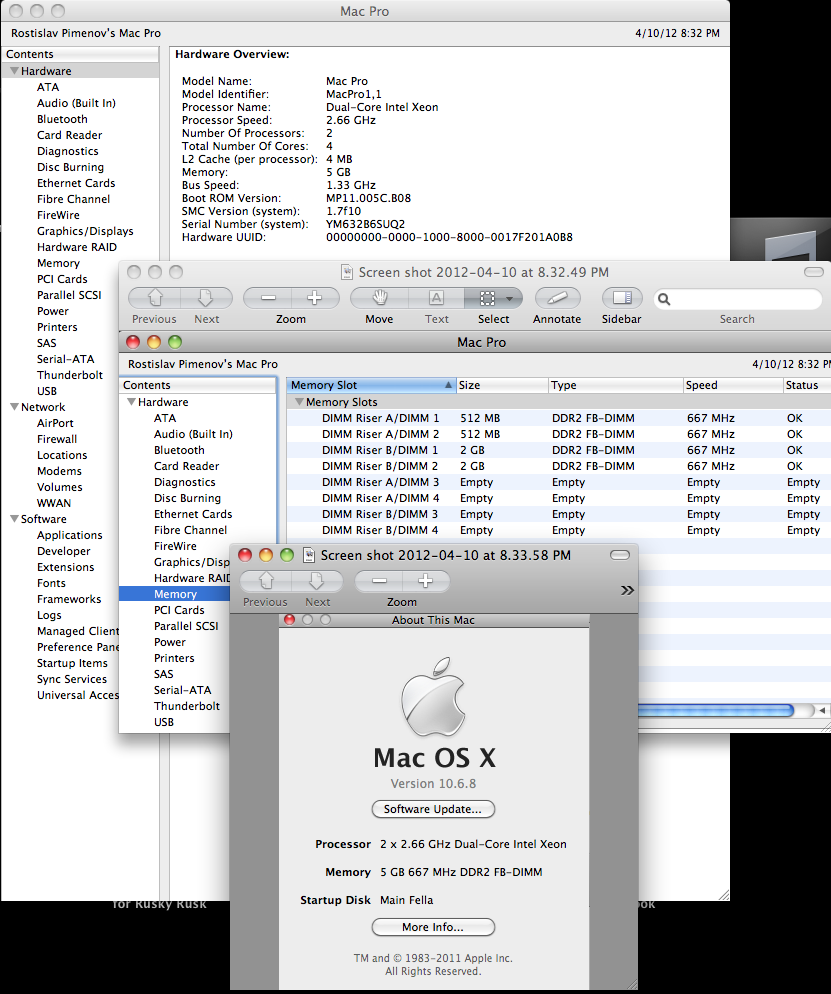This screenshot has height=994, width=831.
Task: Click the Status column header
Action: tap(807, 385)
